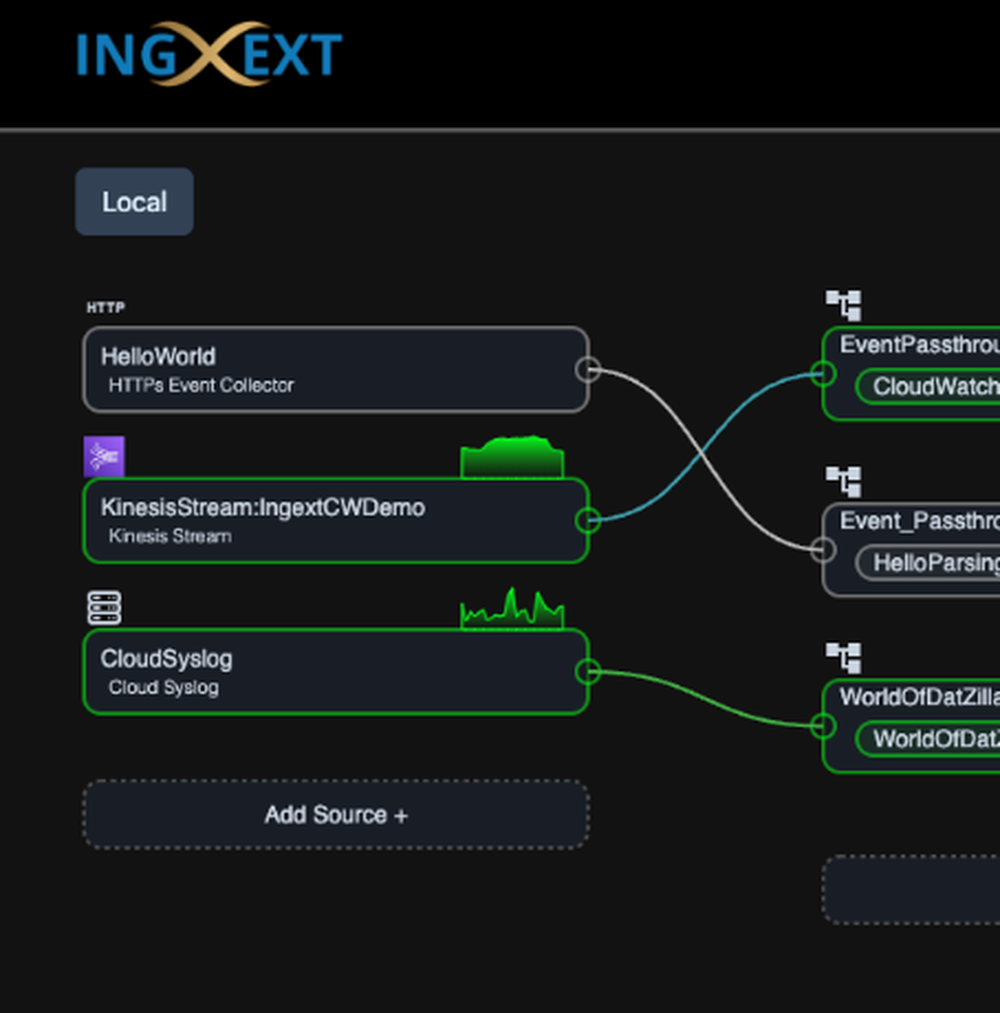Click the Kinesis Stream purple icon
Screen dimensions: 1000x1013
pos(104,456)
